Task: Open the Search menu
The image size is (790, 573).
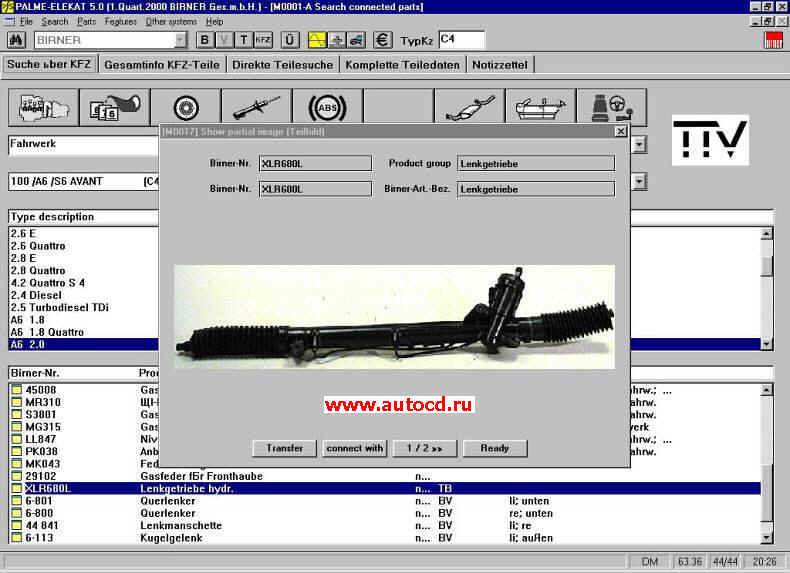Action: (x=54, y=22)
